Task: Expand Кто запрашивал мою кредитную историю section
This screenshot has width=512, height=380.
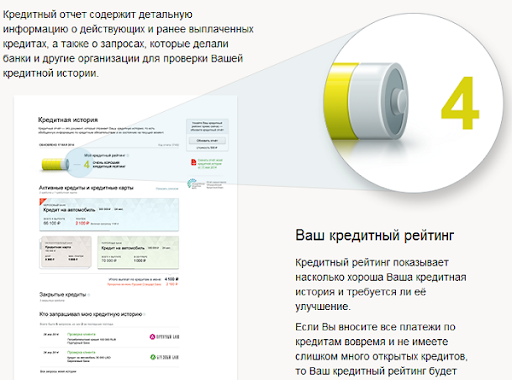Action: tap(92, 314)
